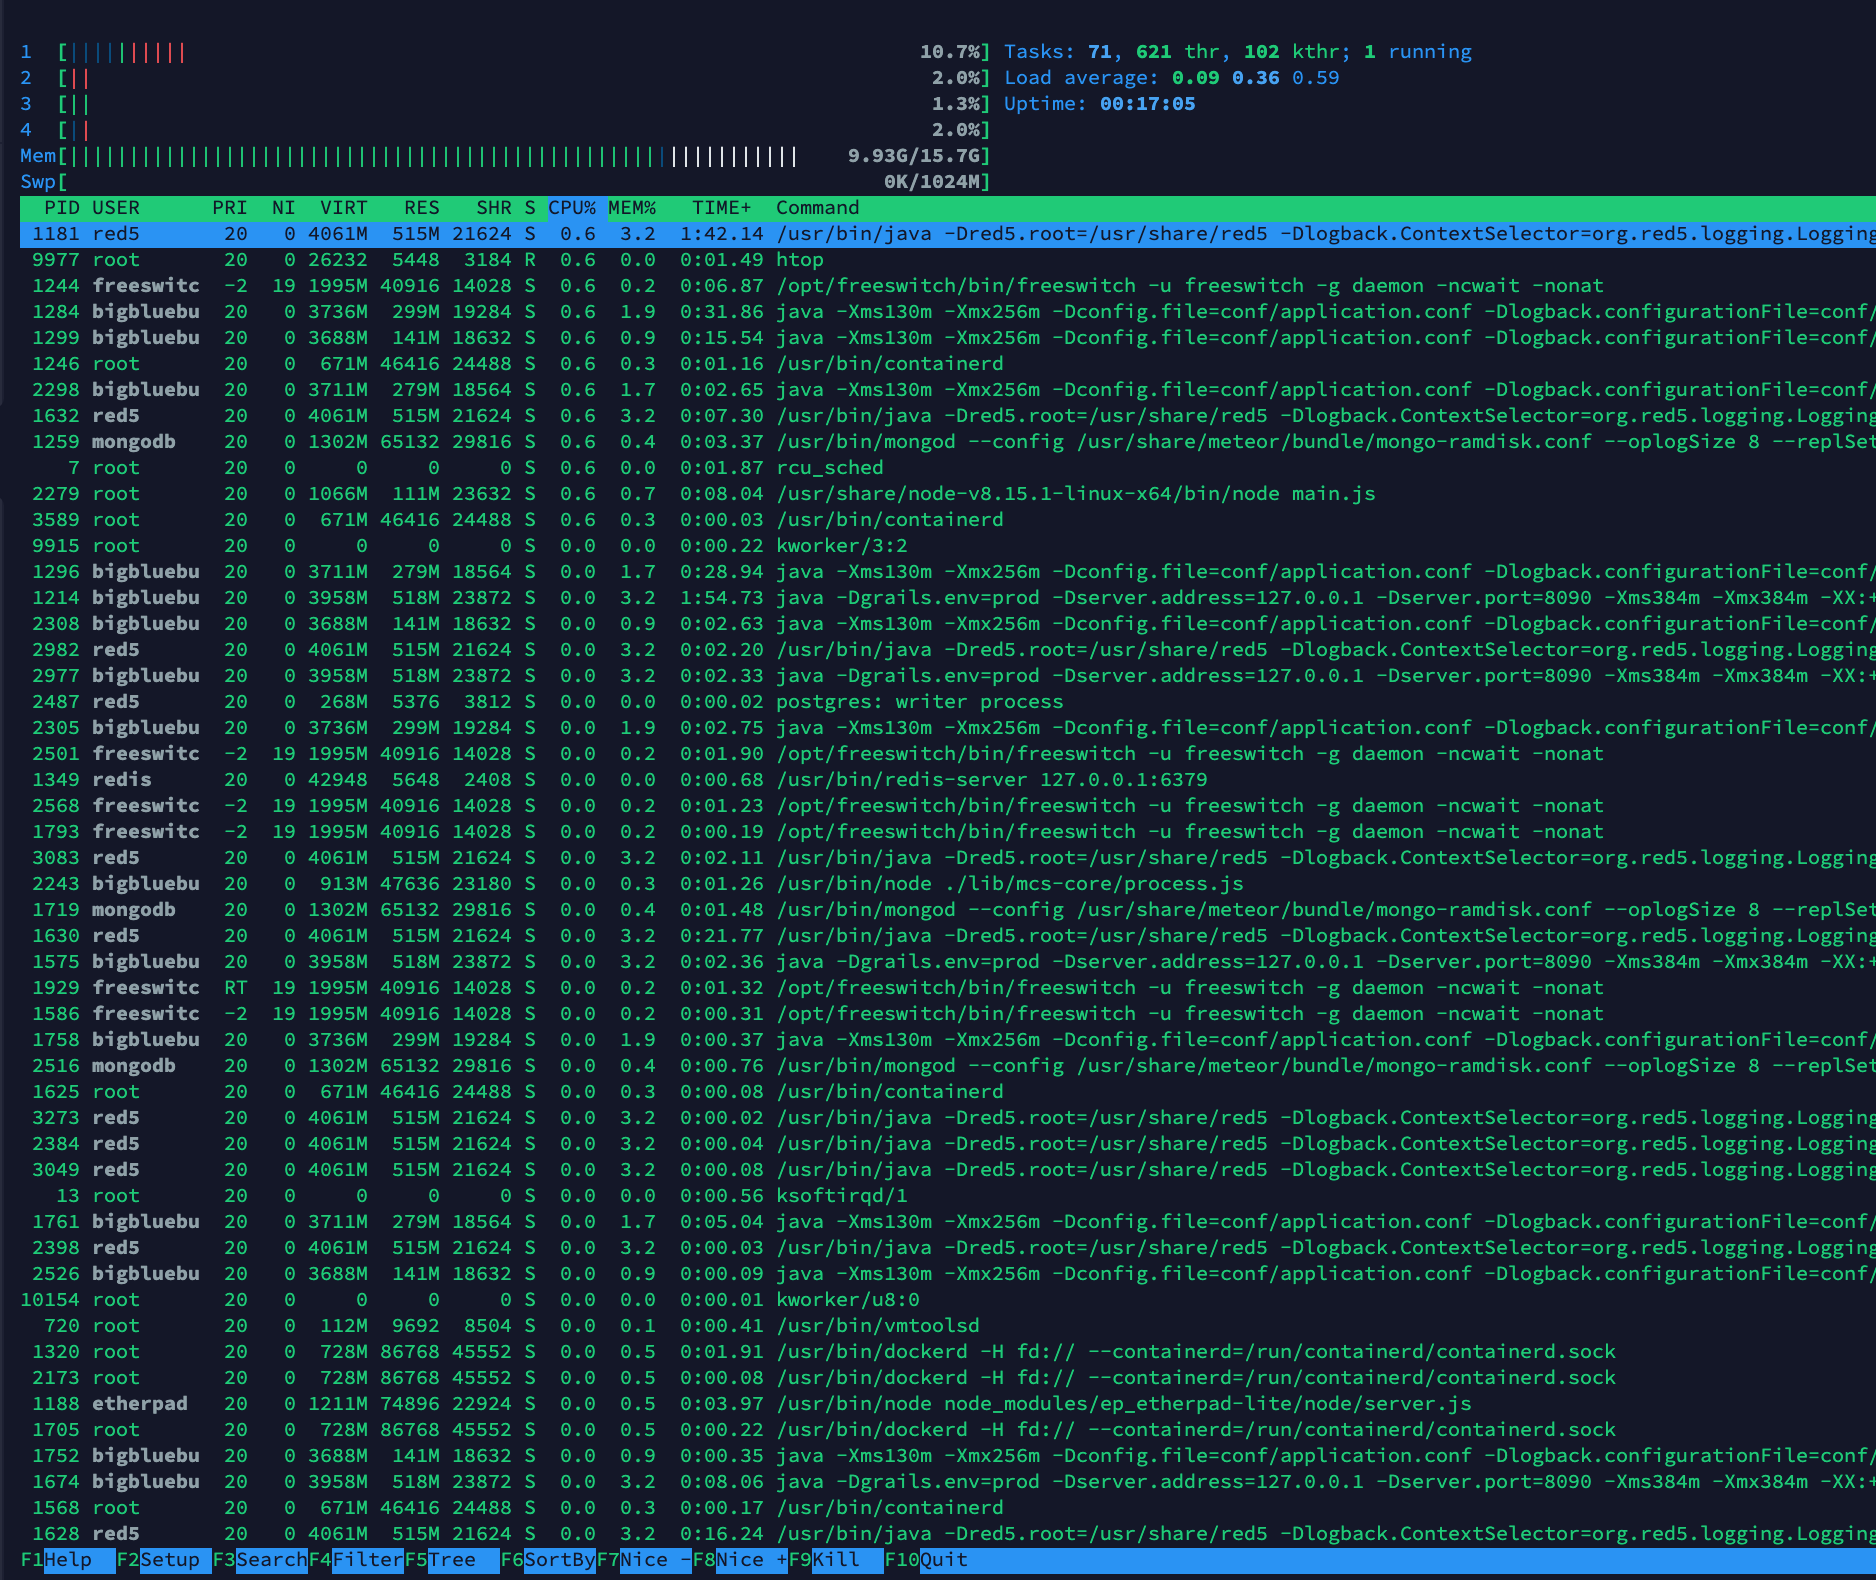Select the rcu_sched kernel thread row

[948, 468]
